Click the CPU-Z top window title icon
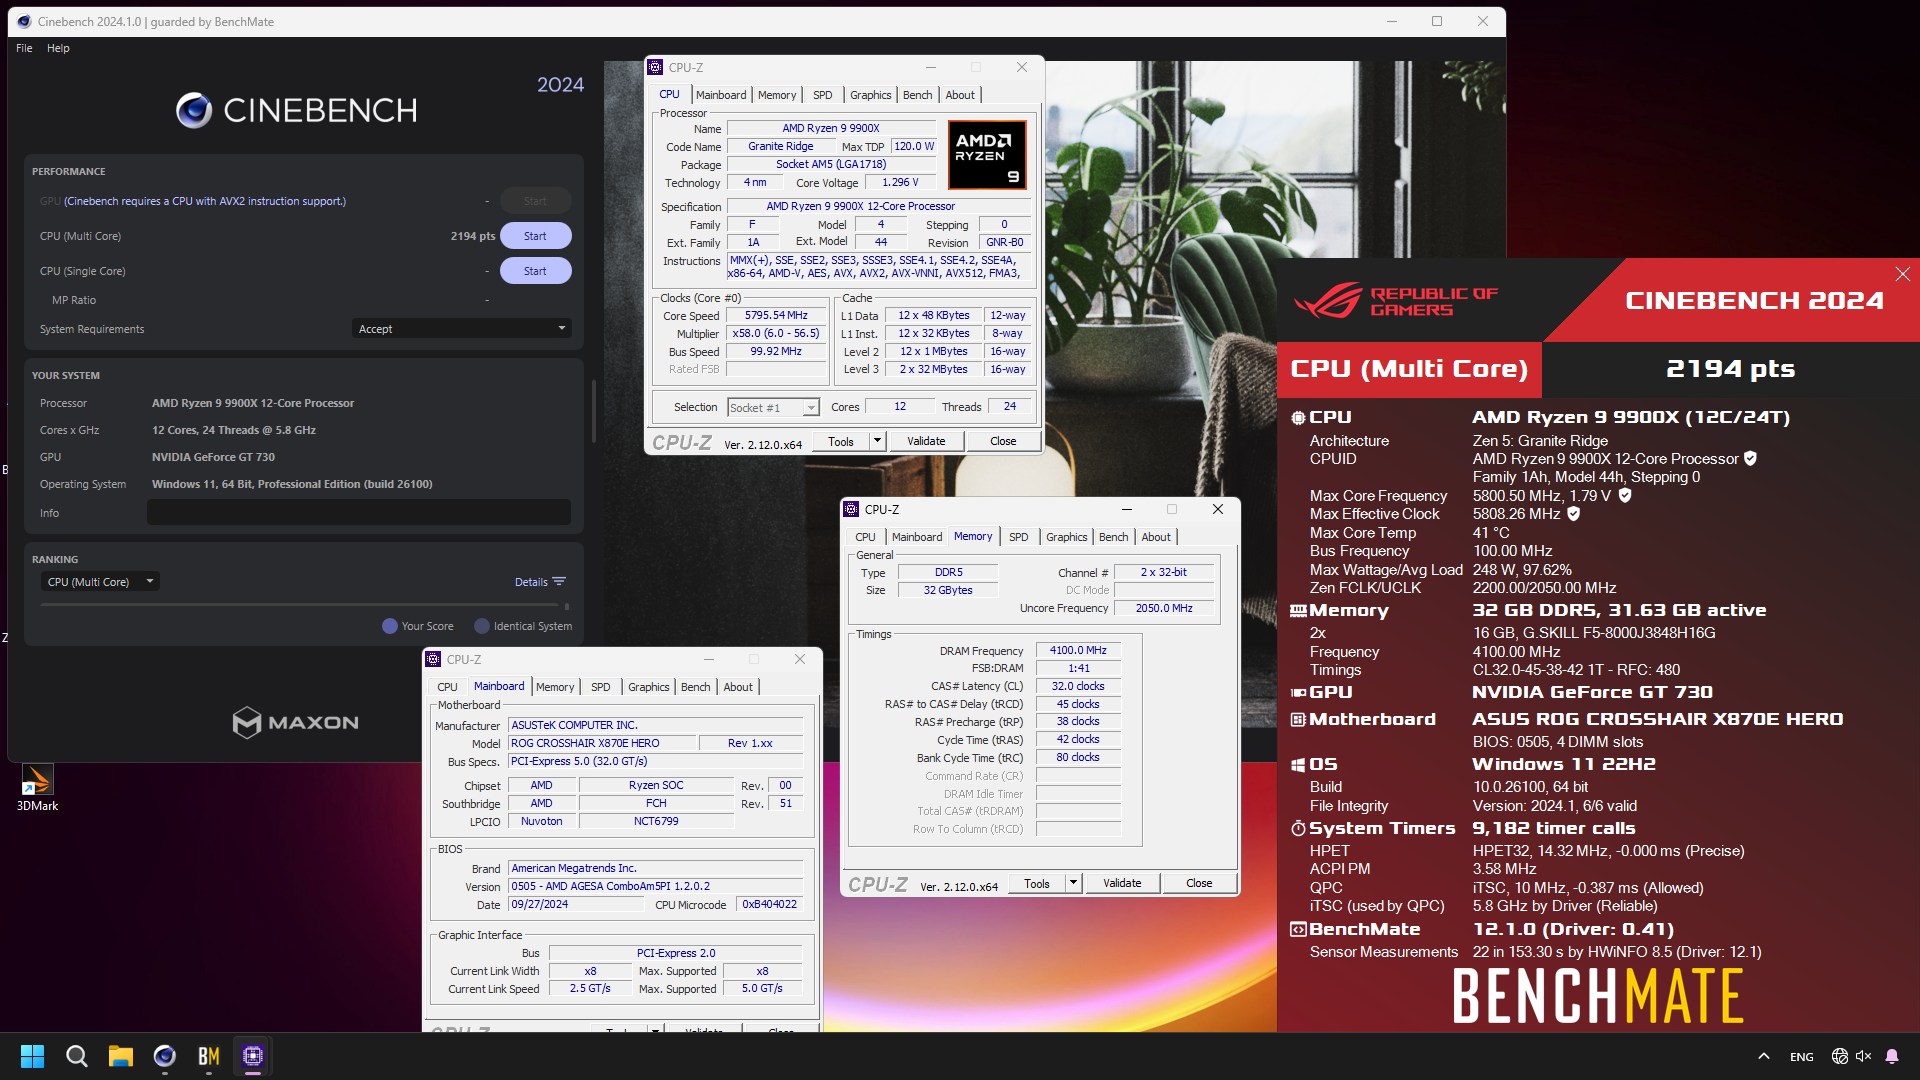Image resolution: width=1920 pixels, height=1080 pixels. (655, 67)
